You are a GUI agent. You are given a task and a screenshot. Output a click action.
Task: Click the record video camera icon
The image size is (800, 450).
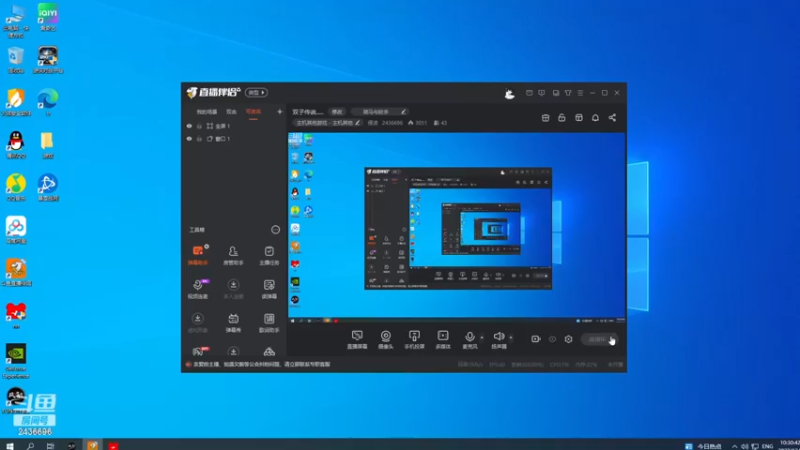(536, 339)
